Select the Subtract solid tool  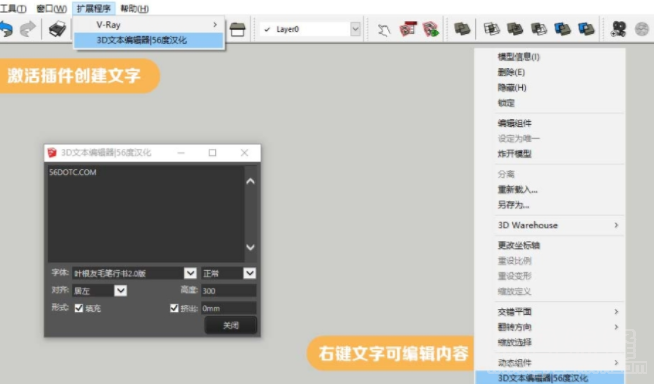[x=539, y=29]
